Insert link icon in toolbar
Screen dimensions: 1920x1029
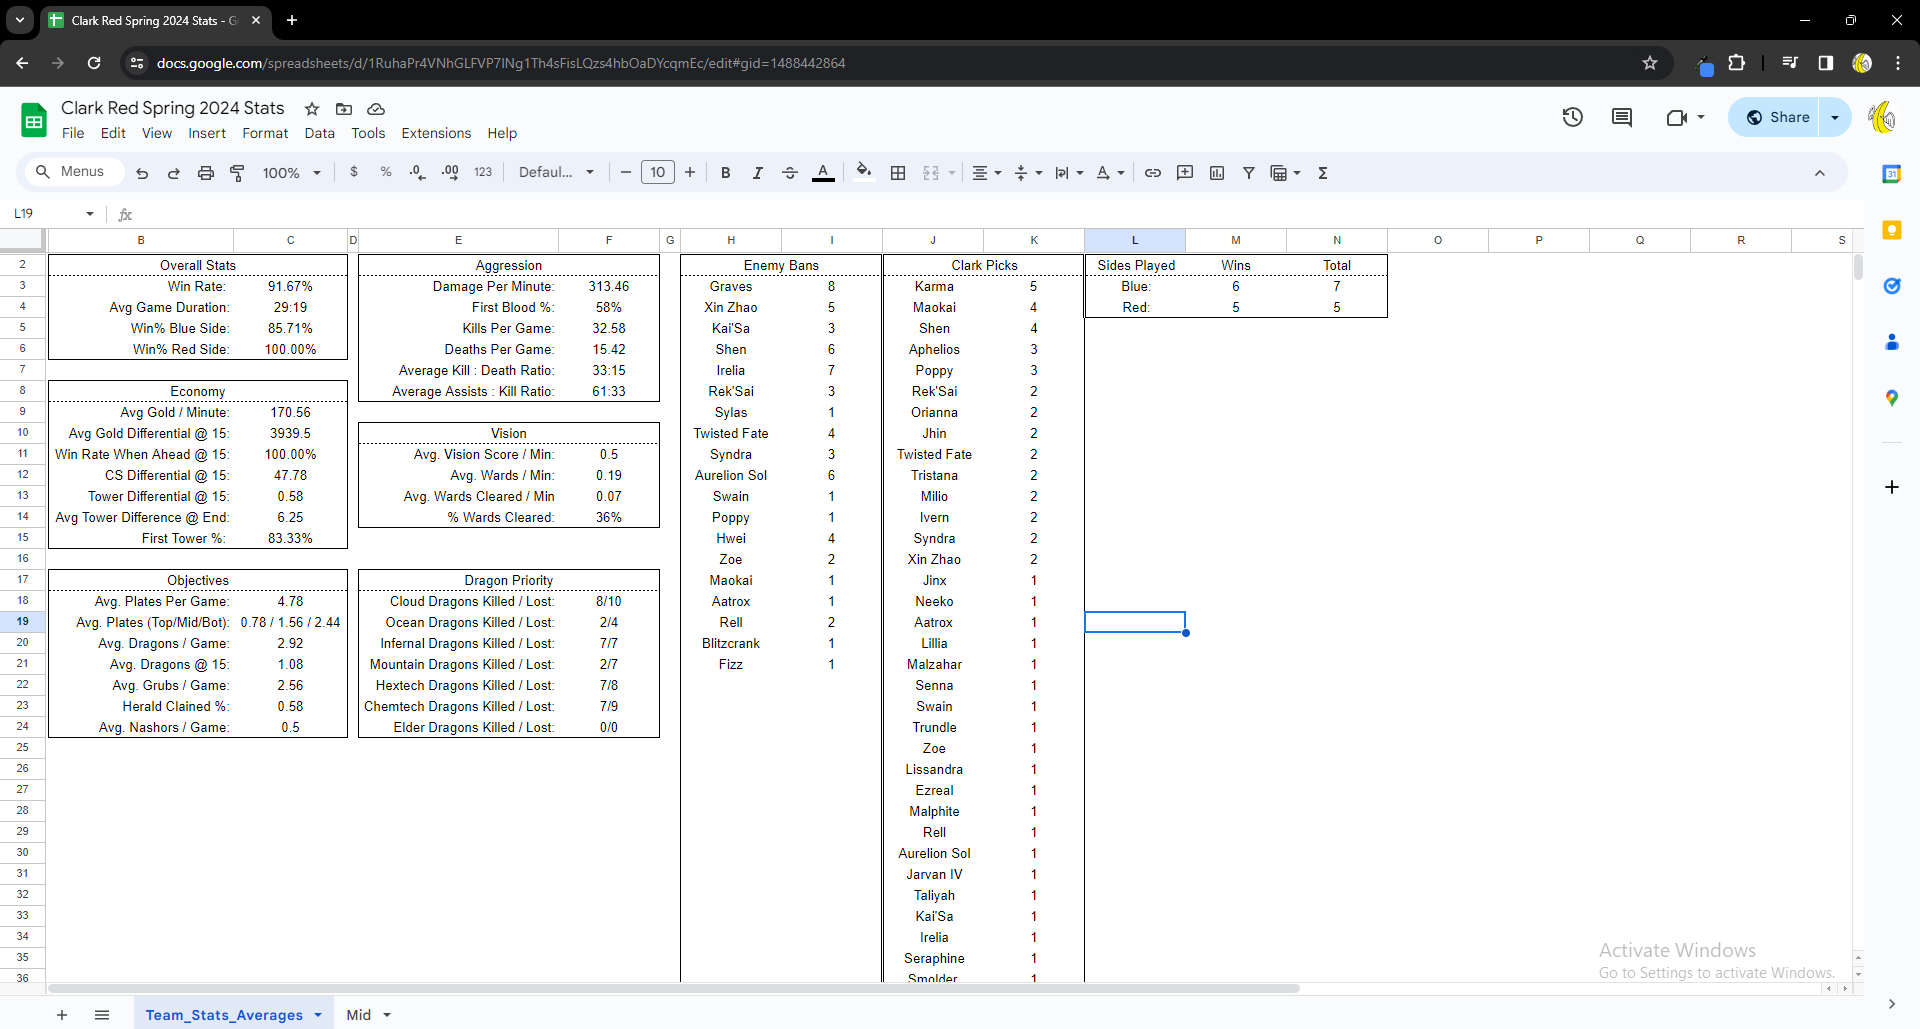click(1153, 173)
